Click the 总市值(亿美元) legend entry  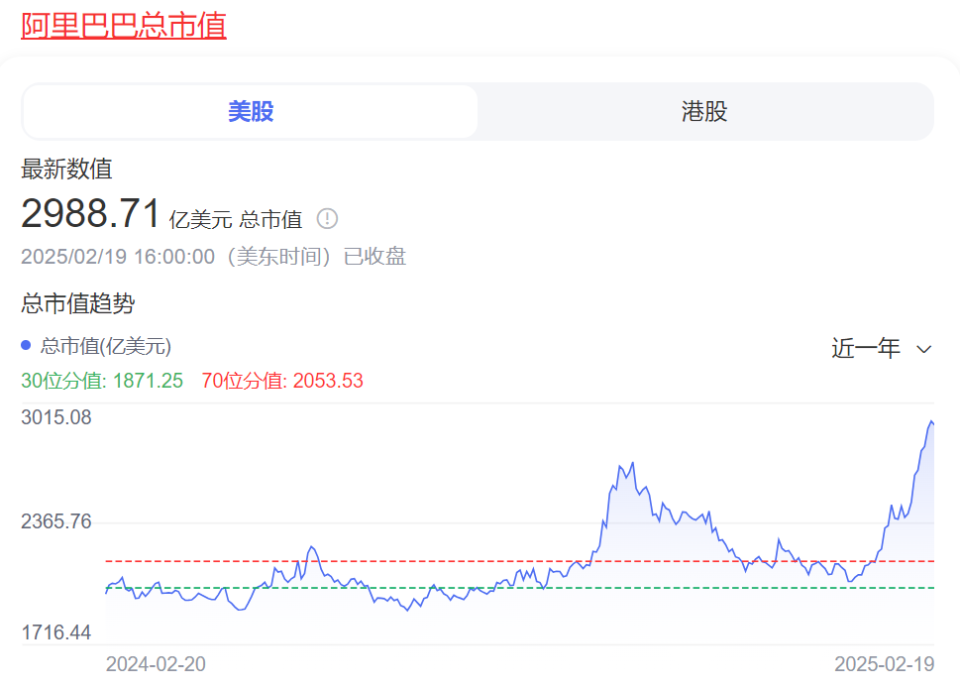[x=96, y=346]
